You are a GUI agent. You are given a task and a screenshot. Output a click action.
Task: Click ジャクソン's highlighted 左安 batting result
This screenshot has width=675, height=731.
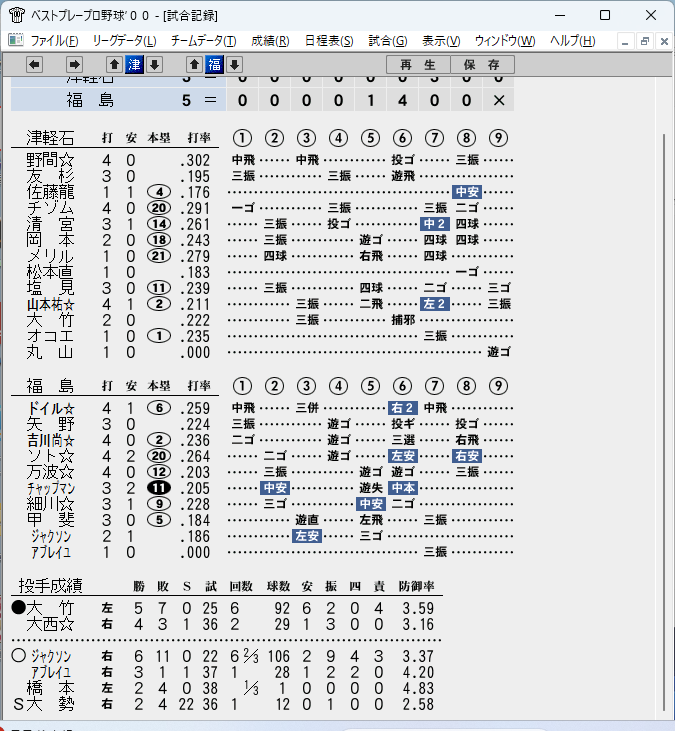tap(307, 536)
